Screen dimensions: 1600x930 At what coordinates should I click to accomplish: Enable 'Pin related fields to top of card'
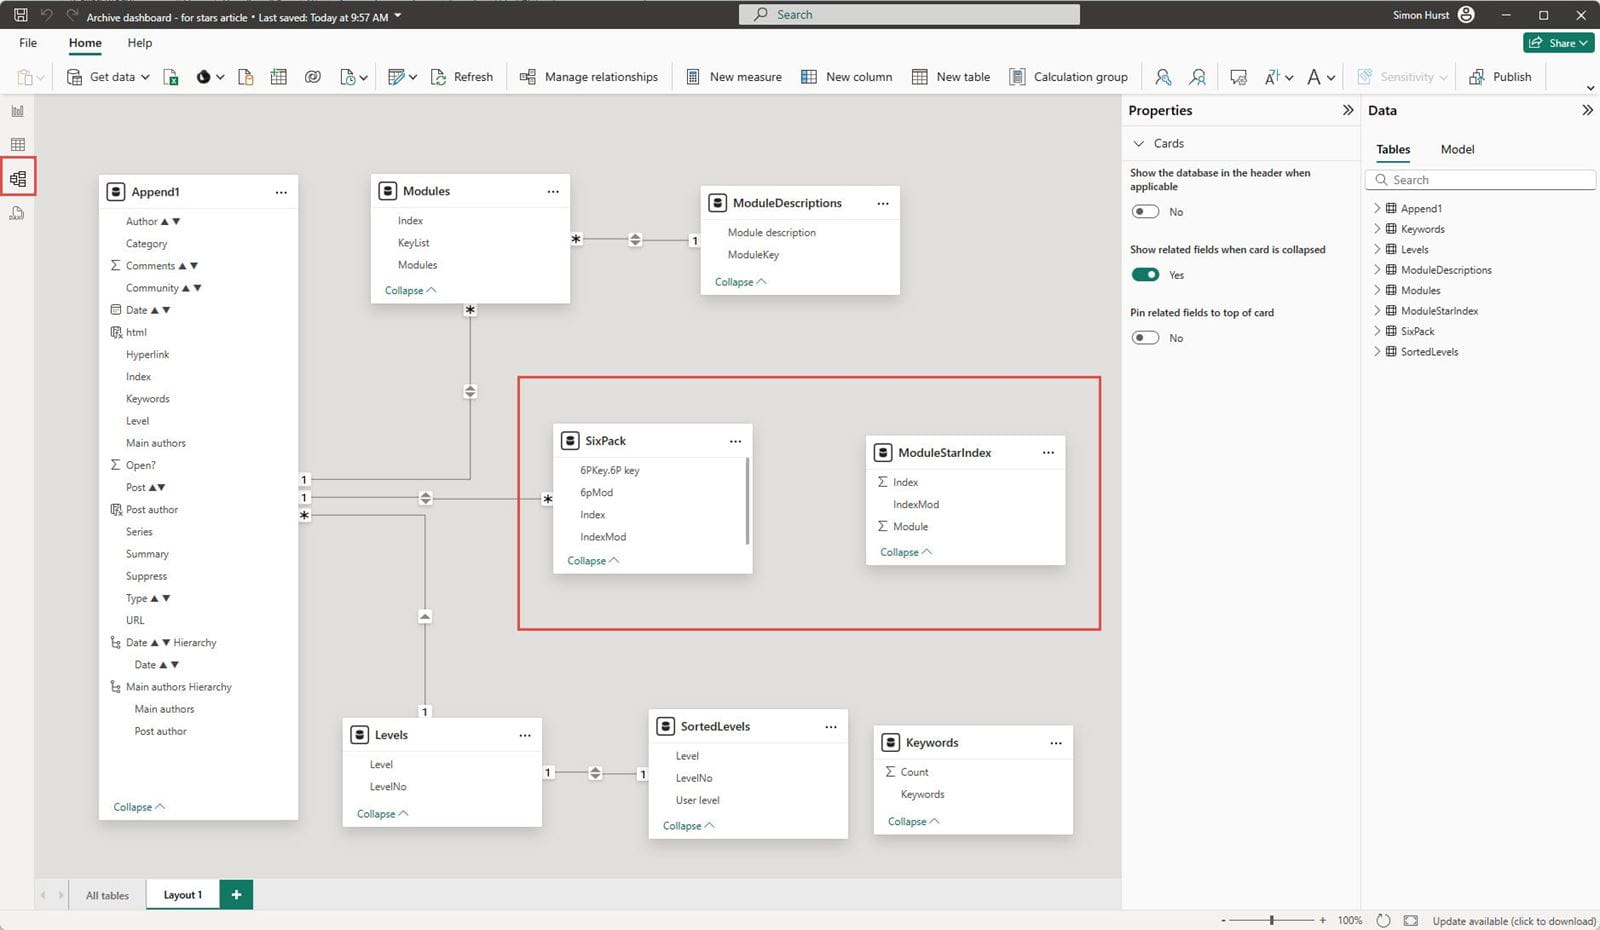[x=1145, y=337]
